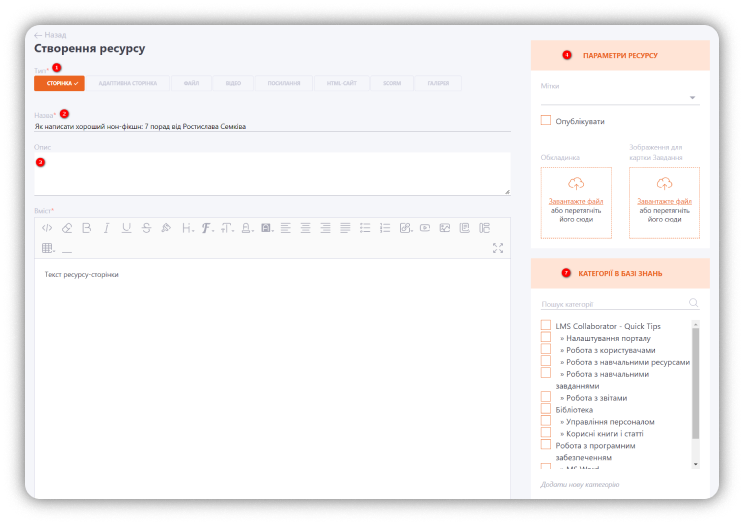Open source code view in the editor

coord(46,228)
